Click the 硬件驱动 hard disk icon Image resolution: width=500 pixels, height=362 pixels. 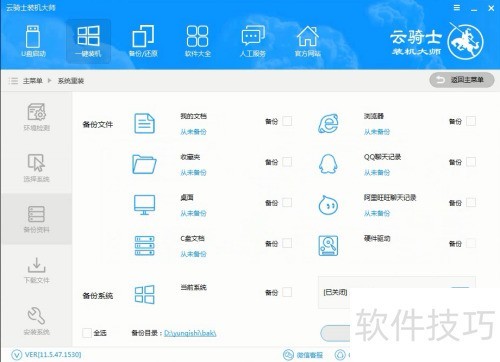click(328, 246)
